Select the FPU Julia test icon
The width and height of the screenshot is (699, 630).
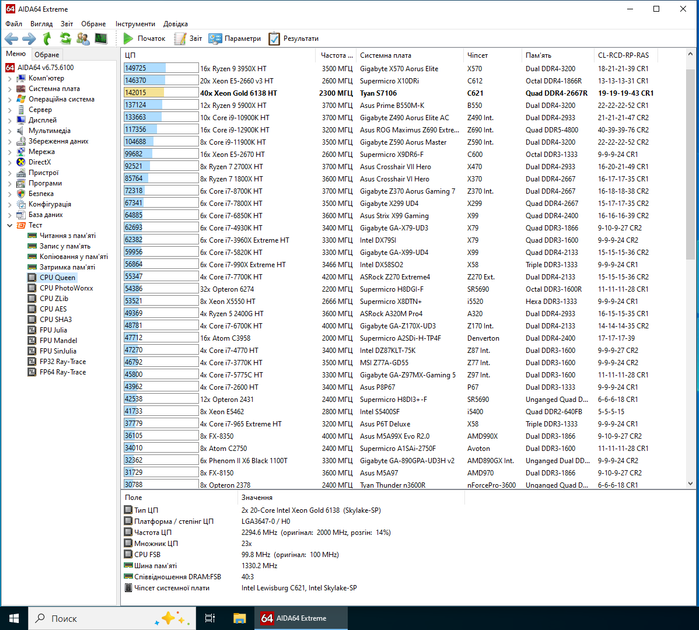click(32, 330)
